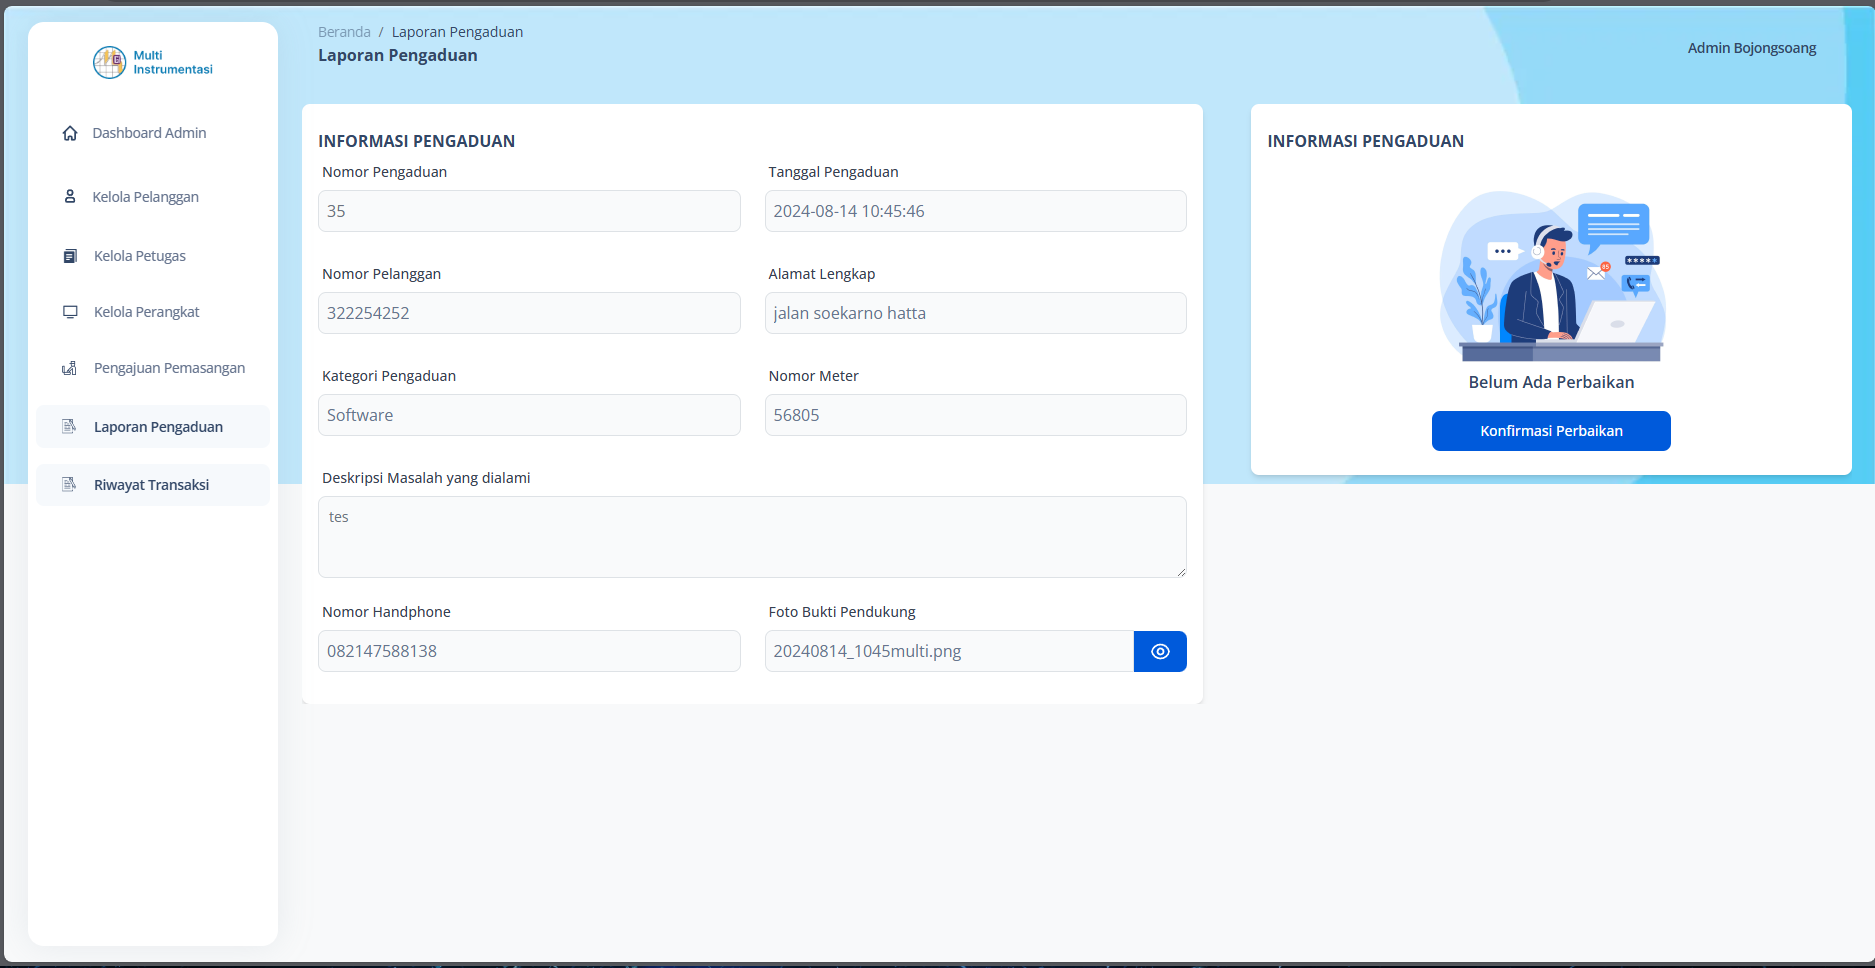Screen dimensions: 1875x968
Task: Click the Kategori Pengaduan field showing Software
Action: pos(529,414)
